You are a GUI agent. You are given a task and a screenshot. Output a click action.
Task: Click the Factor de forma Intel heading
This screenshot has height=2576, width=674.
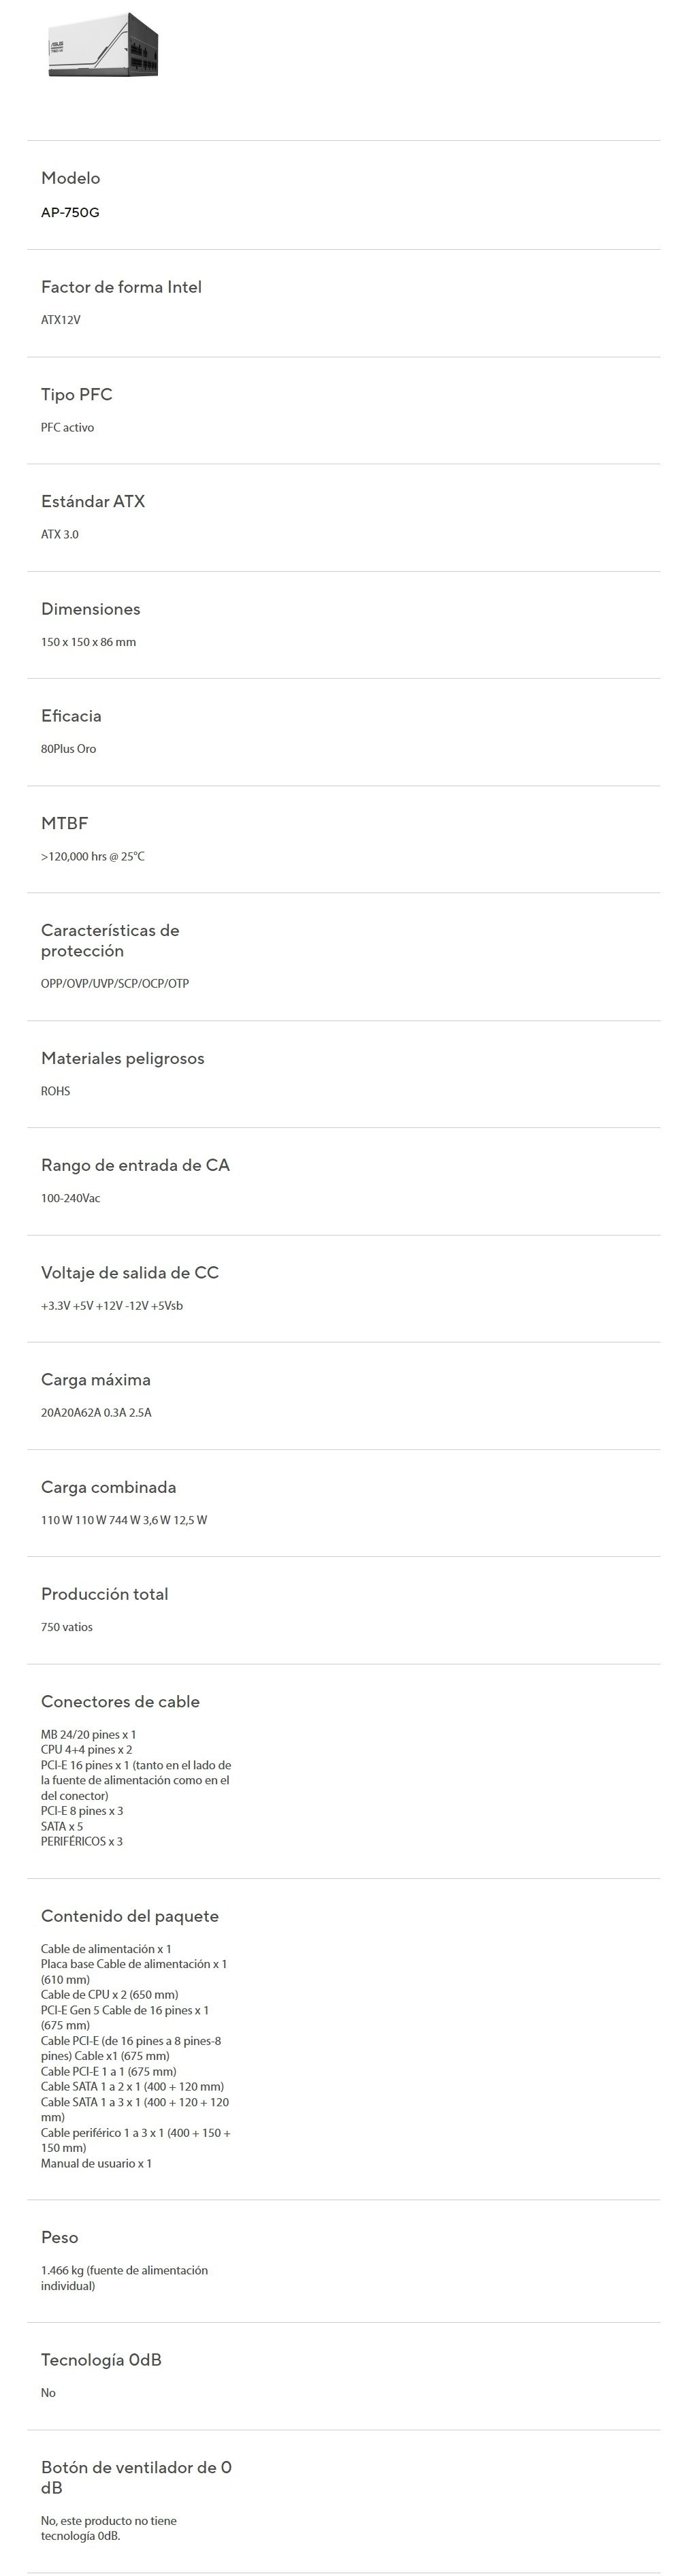[121, 287]
